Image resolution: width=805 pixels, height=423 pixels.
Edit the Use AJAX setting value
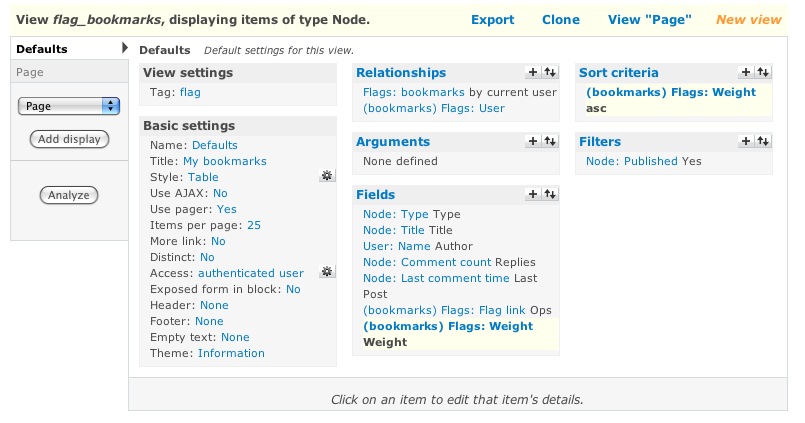[x=220, y=193]
